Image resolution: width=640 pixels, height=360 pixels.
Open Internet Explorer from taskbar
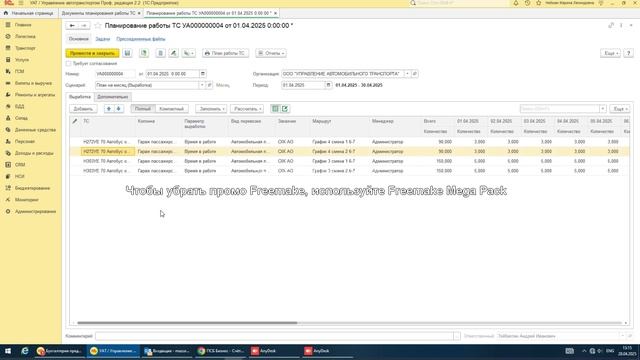[25, 351]
